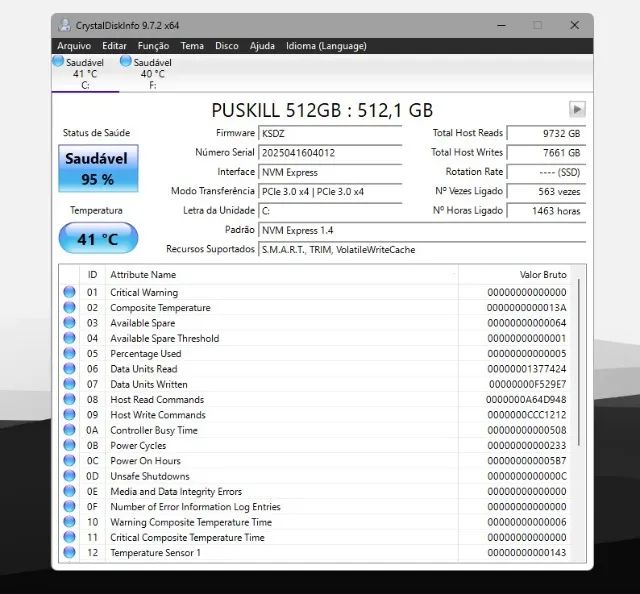Click status orb for Host Write Commands row

coord(69,414)
